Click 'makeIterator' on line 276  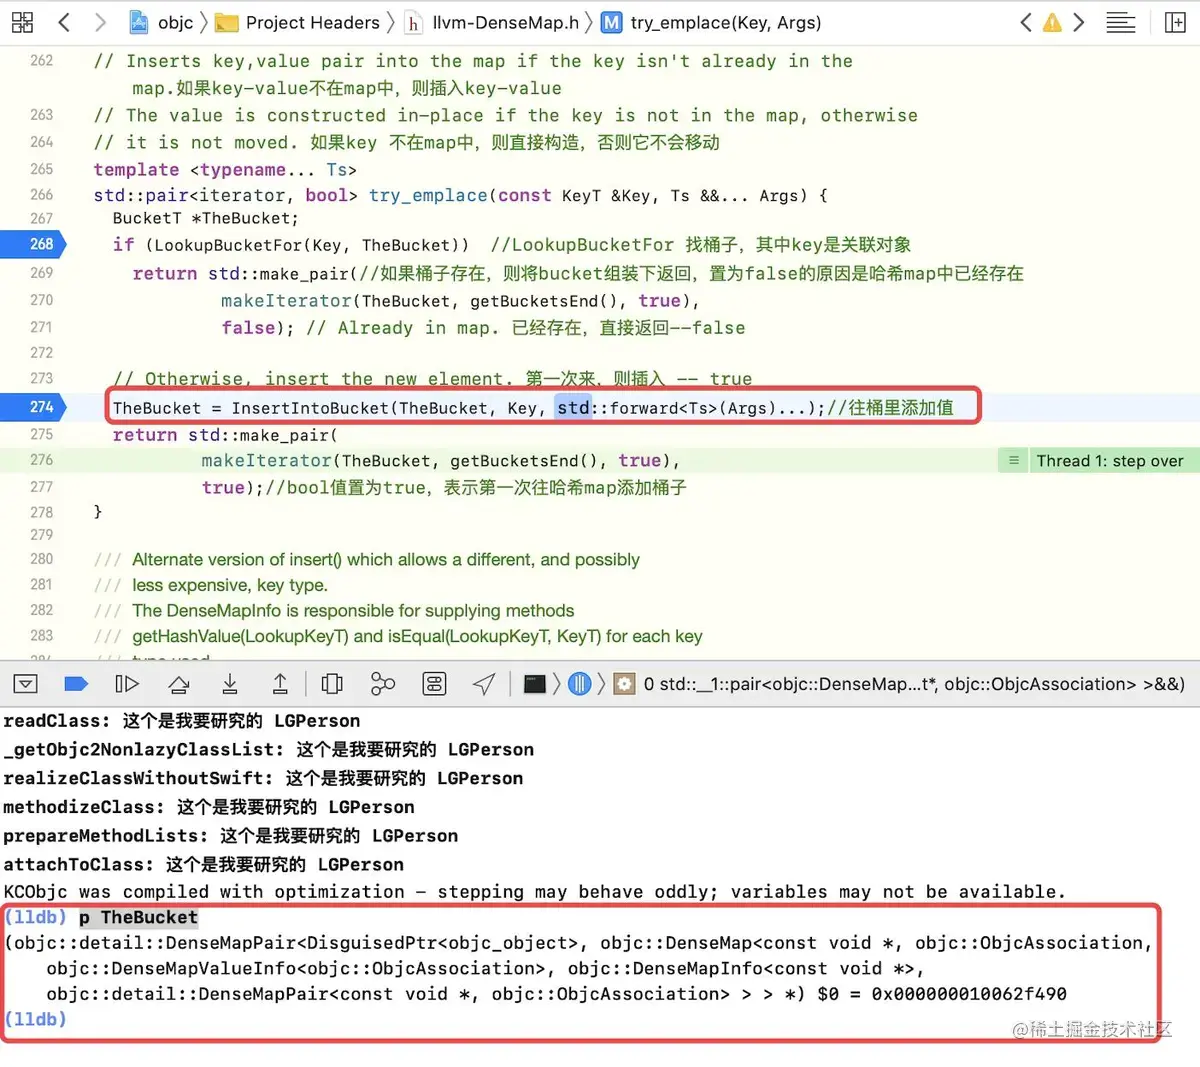coord(266,461)
